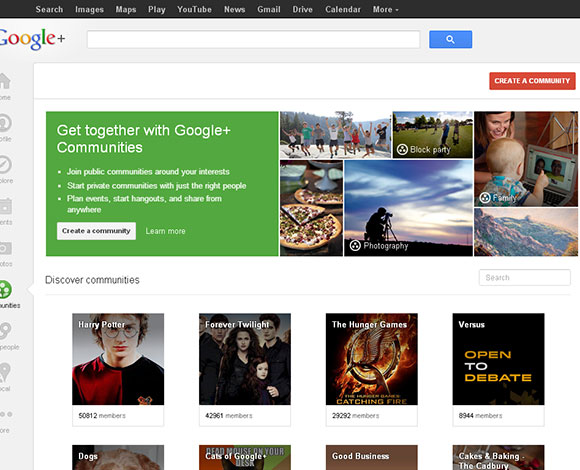Open the Harry Potter community card
Screen dimensions: 580x470
point(118,369)
